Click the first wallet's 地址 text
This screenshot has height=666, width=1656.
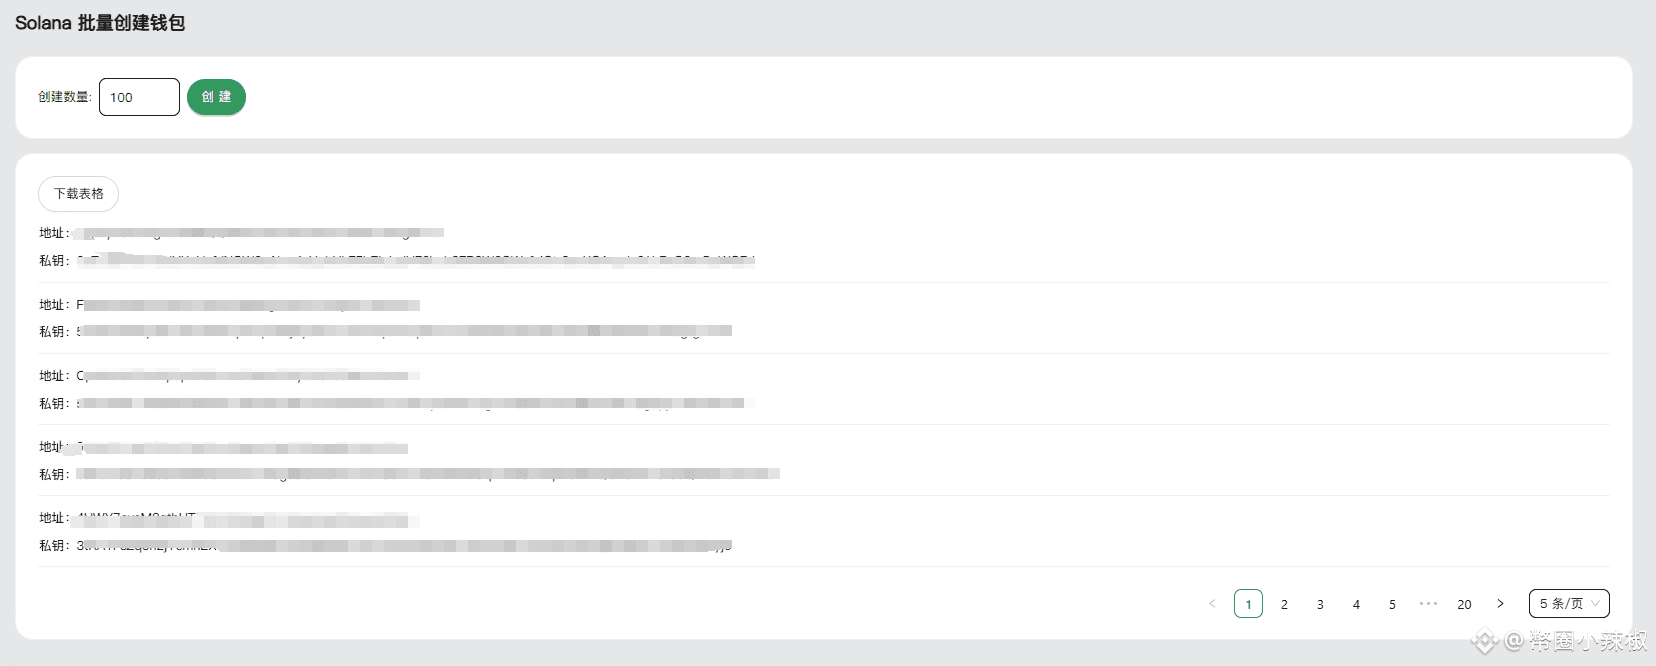point(260,233)
